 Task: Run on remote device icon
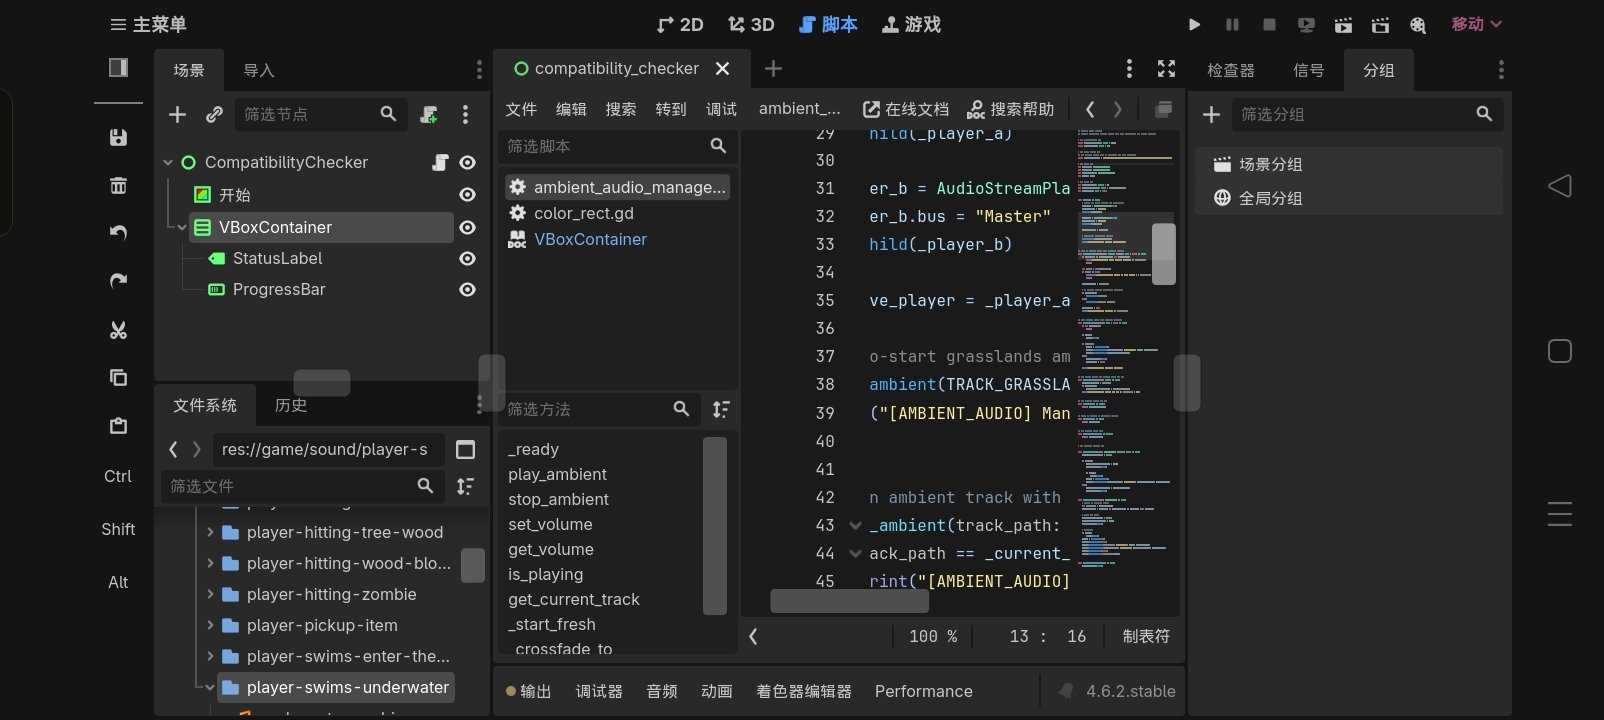1306,25
